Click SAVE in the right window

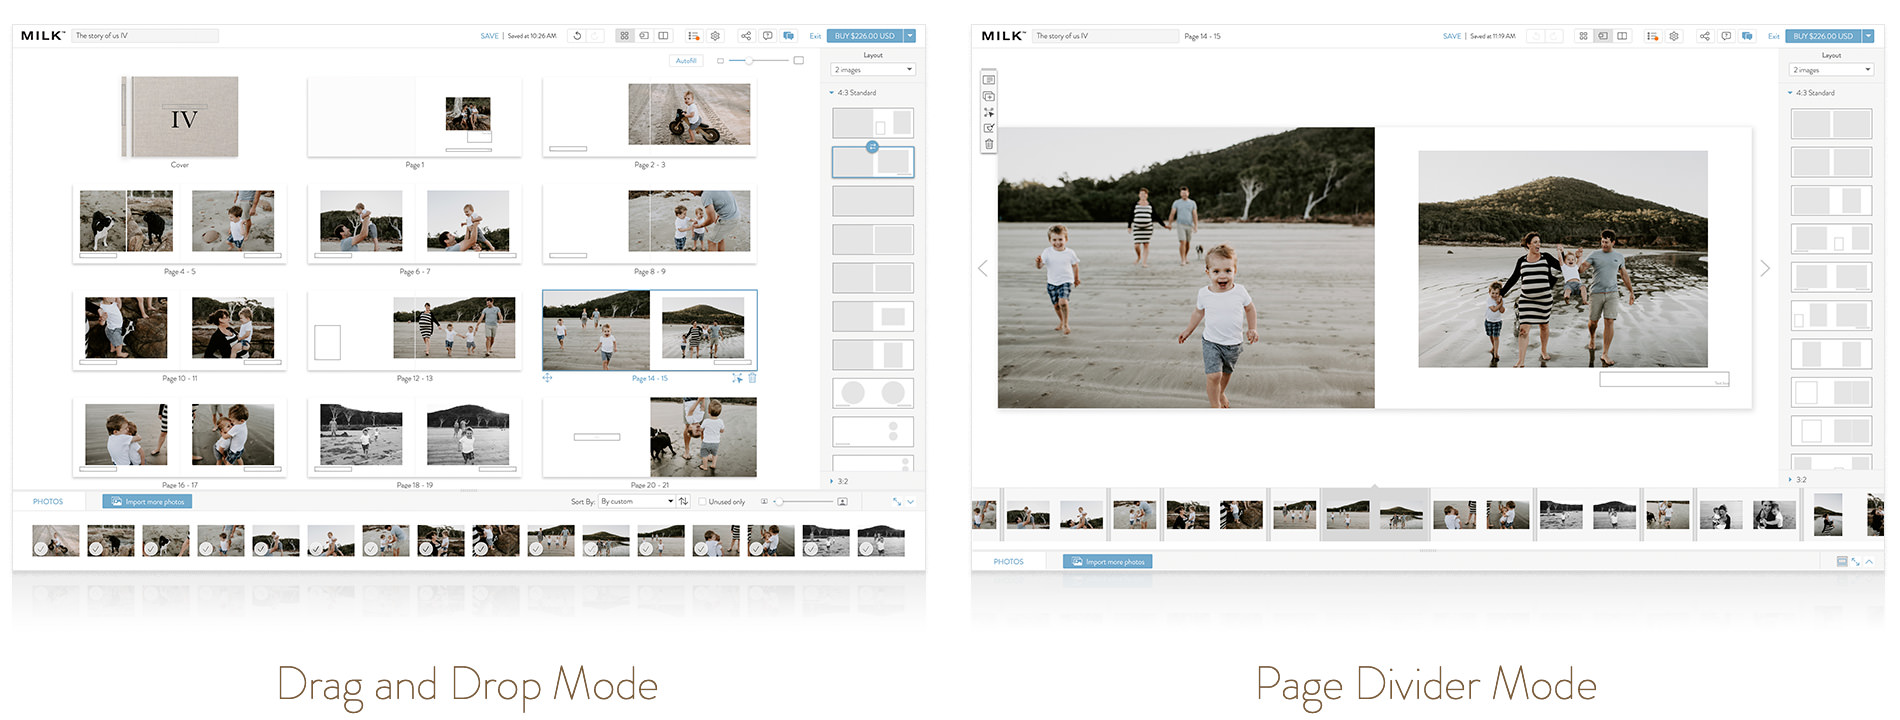(x=1452, y=36)
